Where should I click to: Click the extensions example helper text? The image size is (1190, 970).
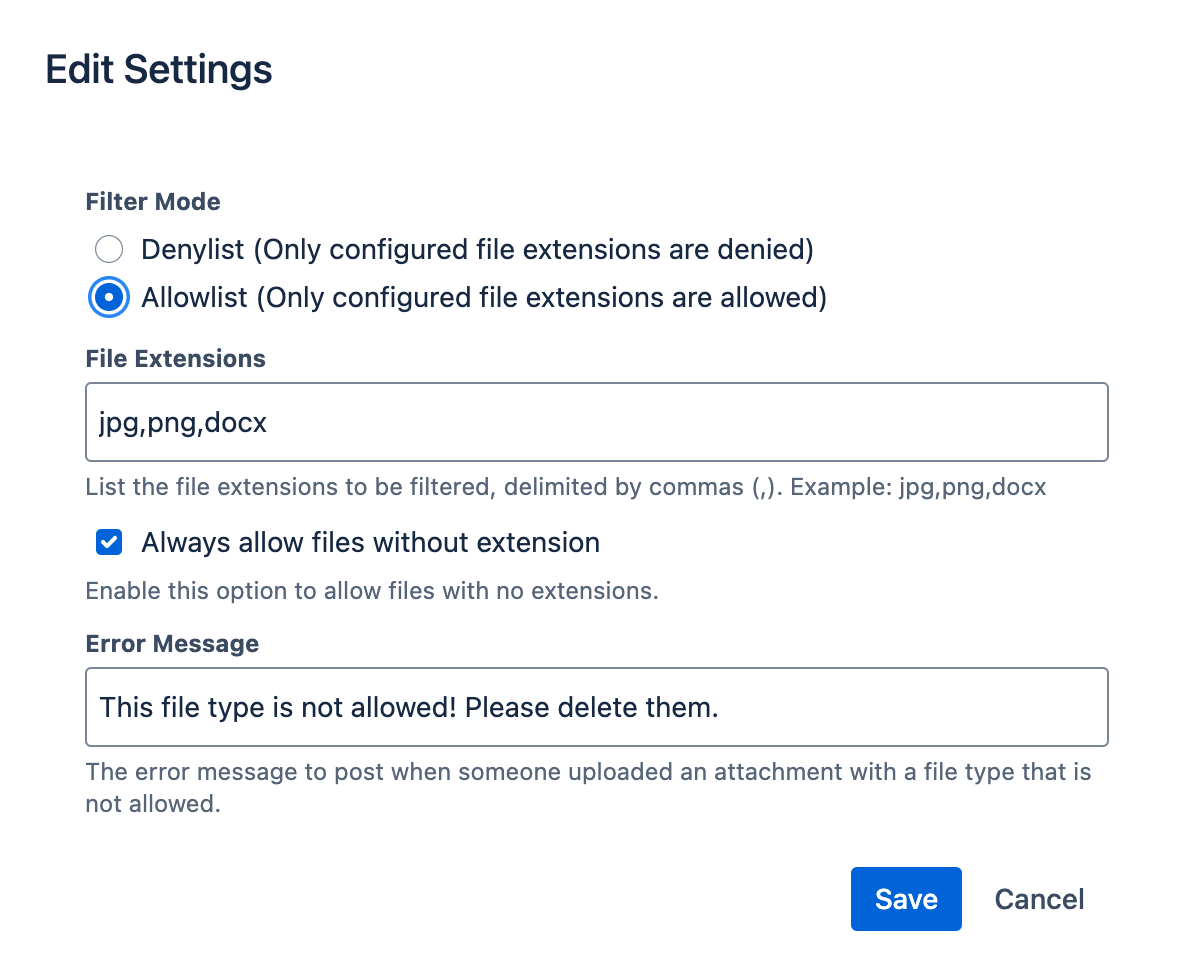(x=565, y=487)
